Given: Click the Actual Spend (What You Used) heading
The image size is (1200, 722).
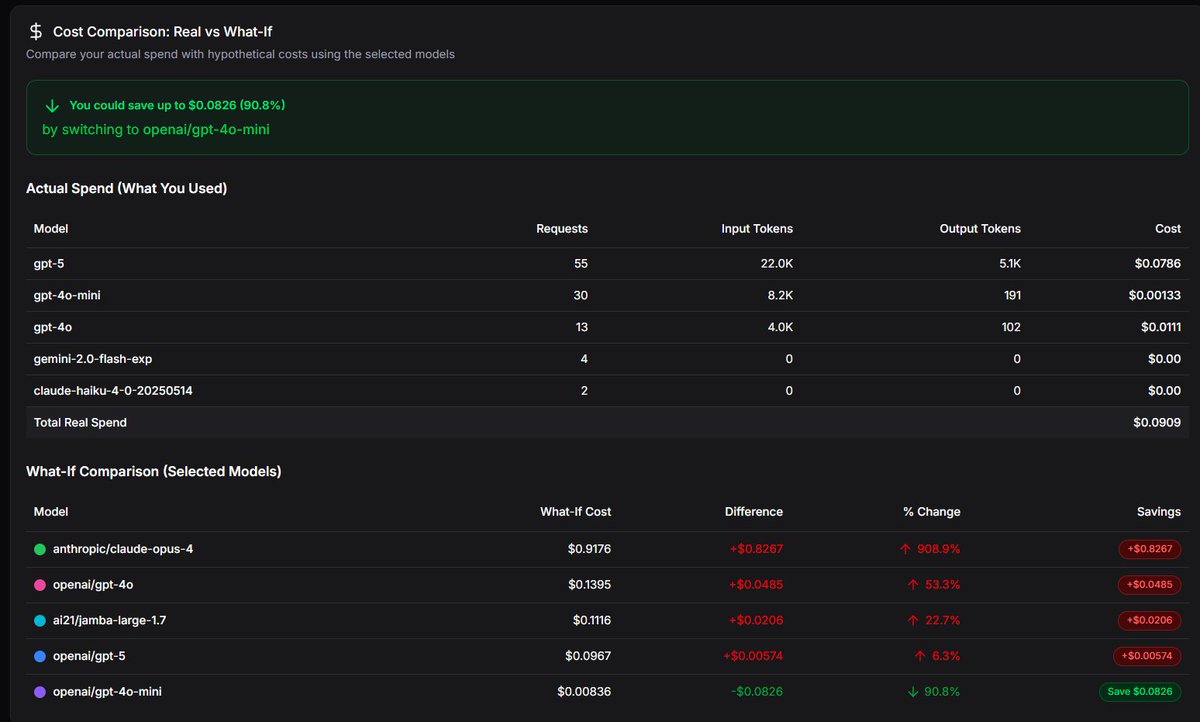Looking at the screenshot, I should click(127, 188).
